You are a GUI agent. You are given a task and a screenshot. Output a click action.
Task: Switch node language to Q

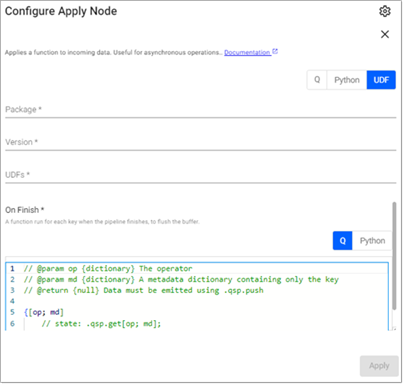[317, 80]
